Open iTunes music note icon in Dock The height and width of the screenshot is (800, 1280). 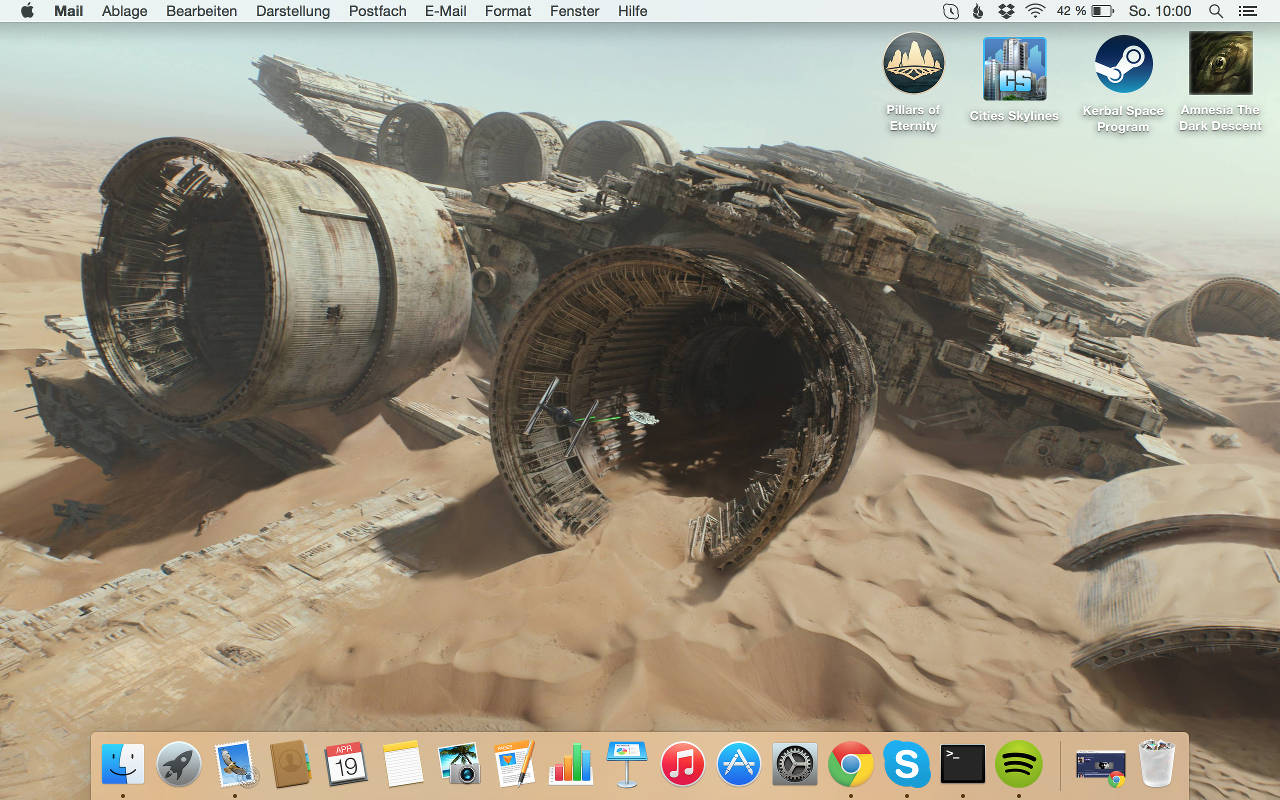point(683,765)
